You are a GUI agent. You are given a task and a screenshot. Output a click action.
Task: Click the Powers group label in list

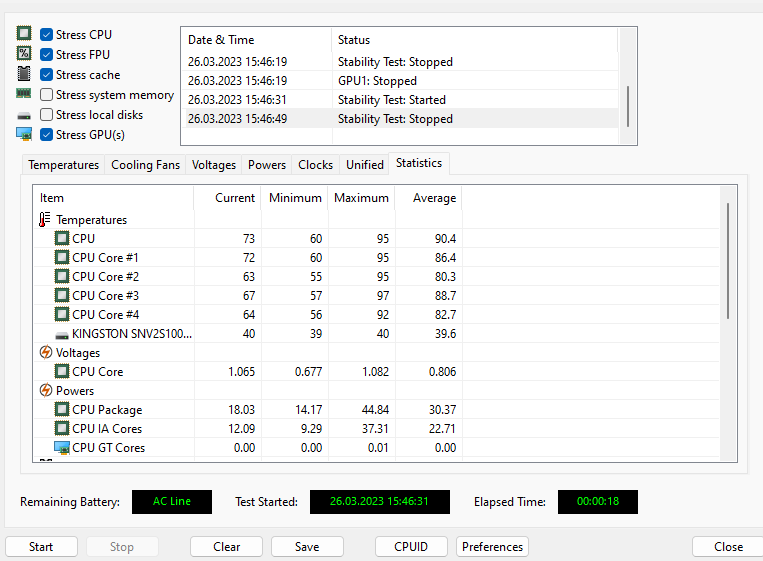point(75,391)
